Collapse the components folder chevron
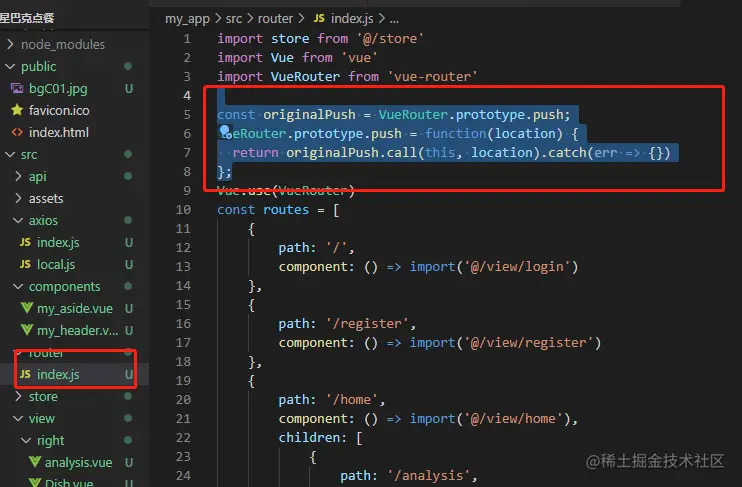Screen dimensions: 742x487 [18, 286]
